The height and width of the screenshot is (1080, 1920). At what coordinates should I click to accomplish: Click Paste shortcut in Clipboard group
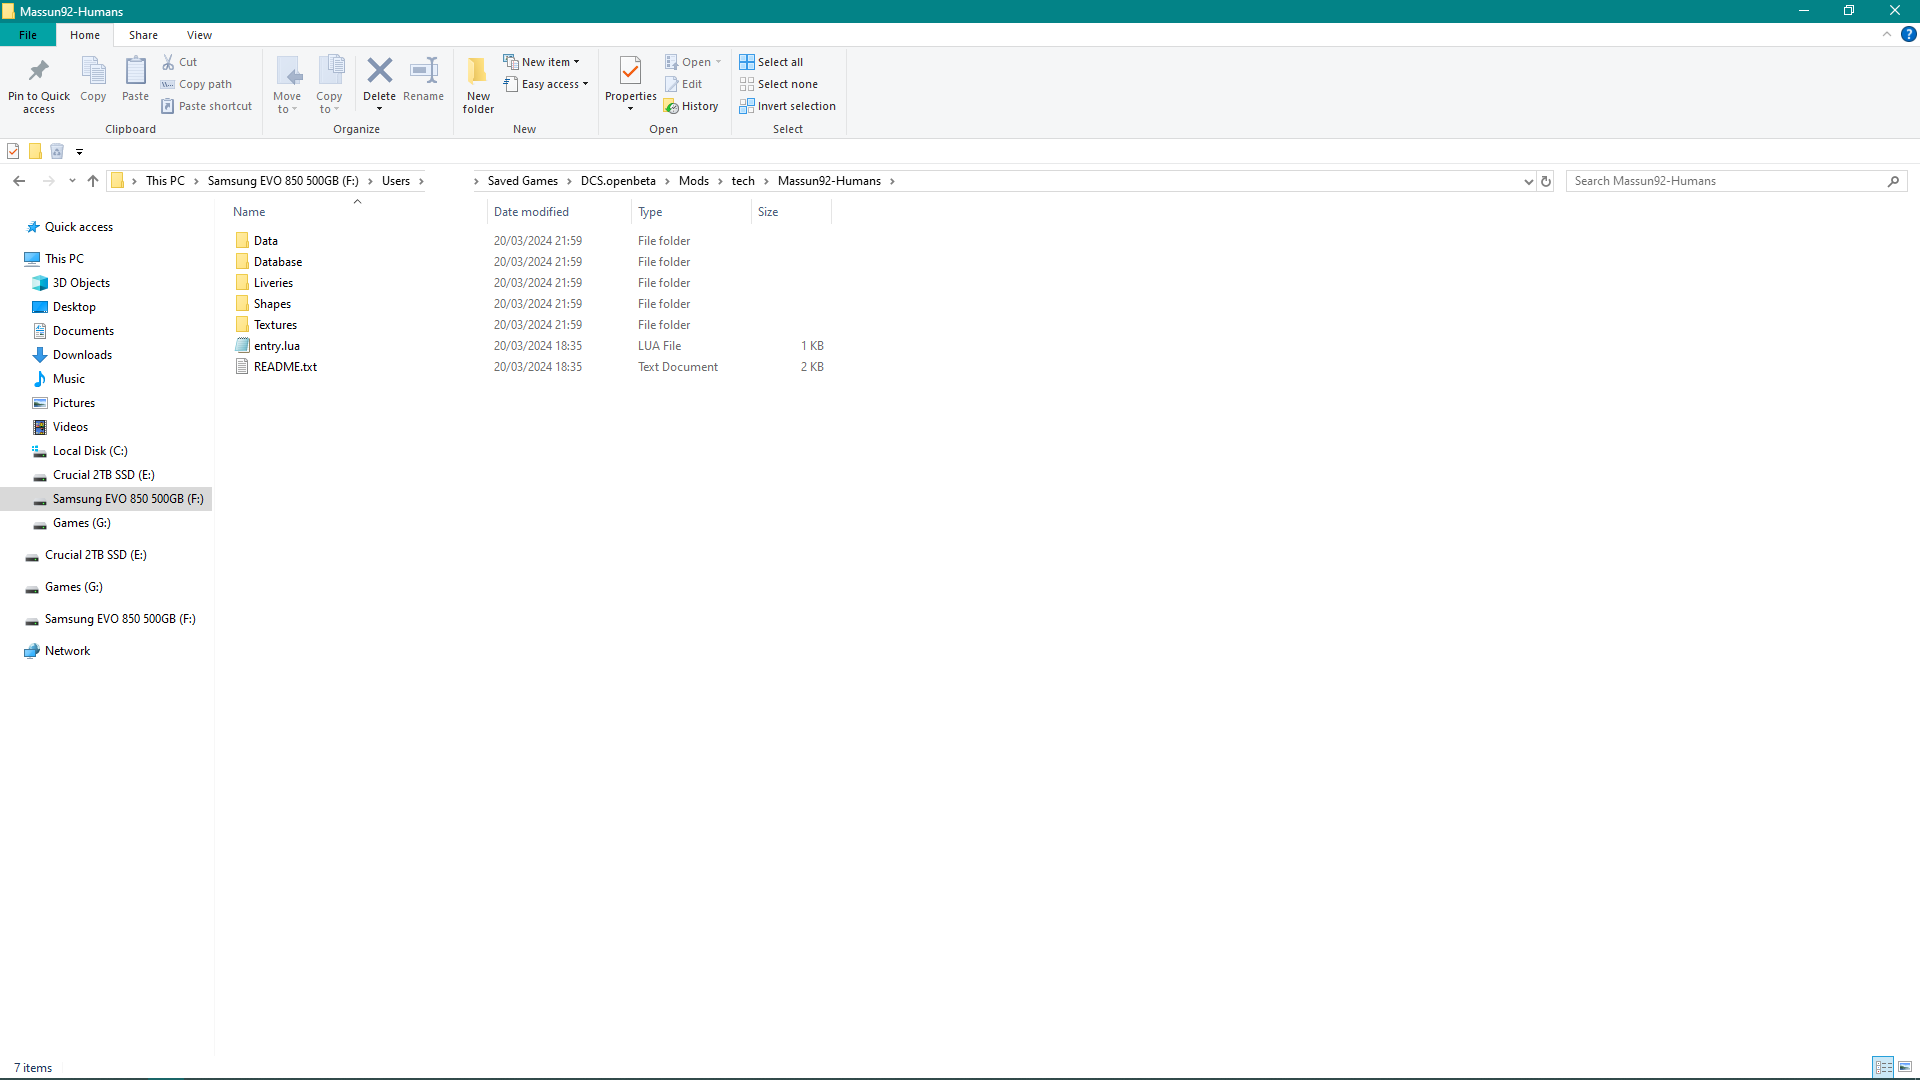(207, 106)
